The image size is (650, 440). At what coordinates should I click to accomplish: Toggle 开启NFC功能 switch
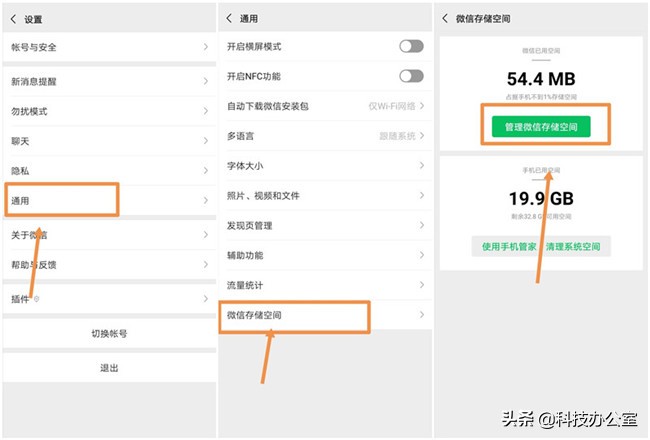411,76
